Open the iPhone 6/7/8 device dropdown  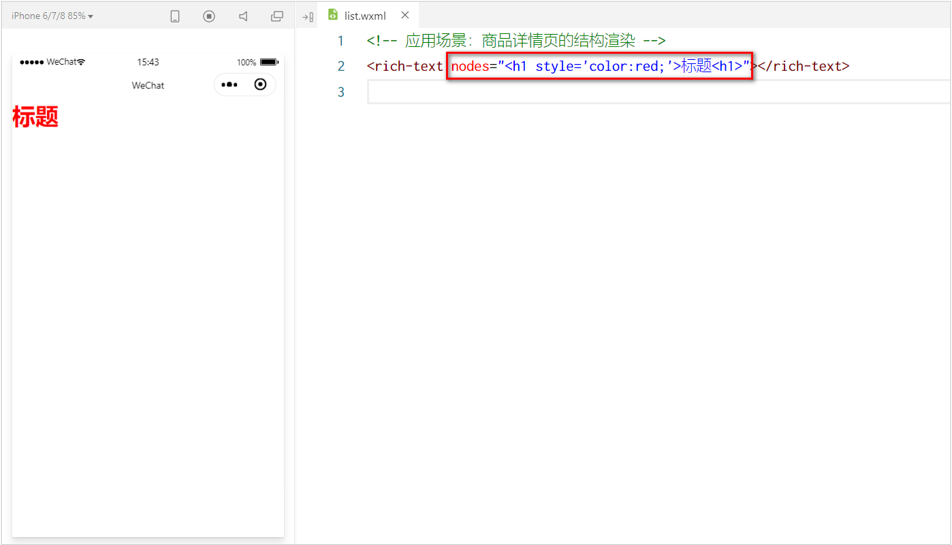(x=52, y=16)
